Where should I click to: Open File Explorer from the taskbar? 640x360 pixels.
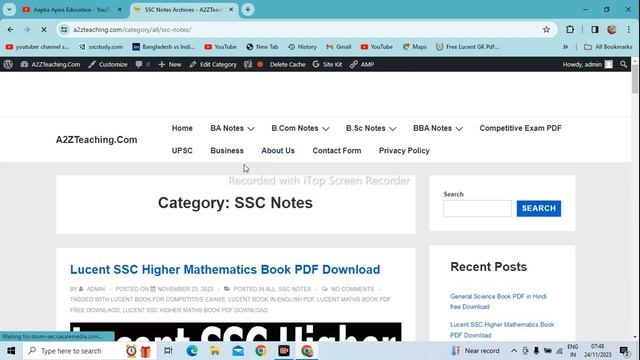[215, 351]
